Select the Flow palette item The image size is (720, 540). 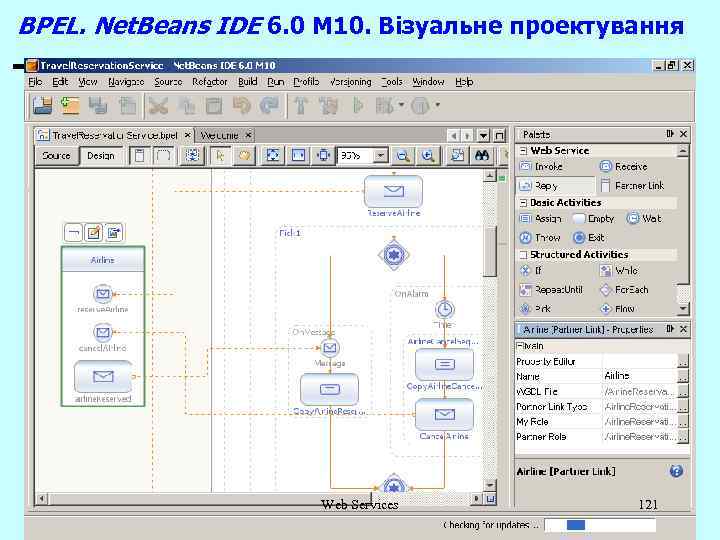point(617,309)
